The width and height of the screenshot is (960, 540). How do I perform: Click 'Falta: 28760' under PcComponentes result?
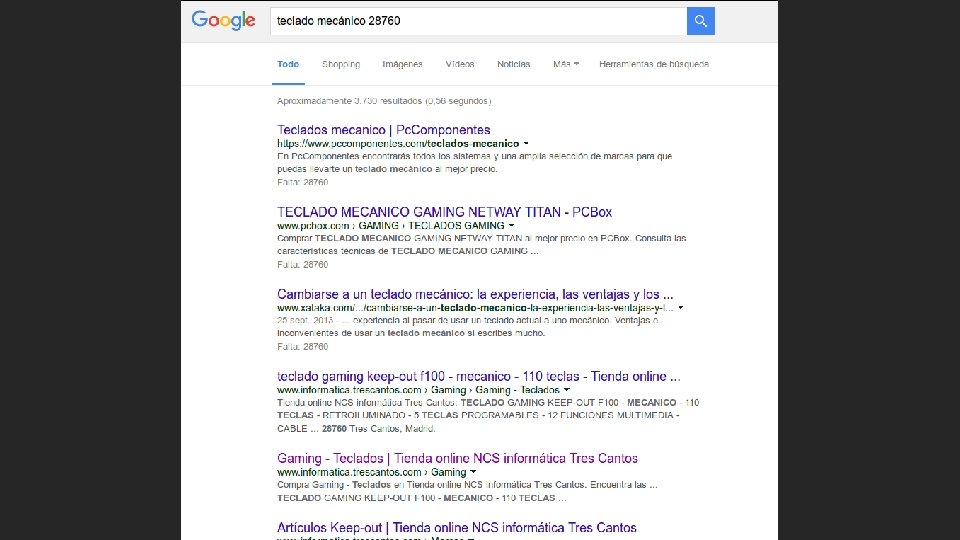click(302, 182)
